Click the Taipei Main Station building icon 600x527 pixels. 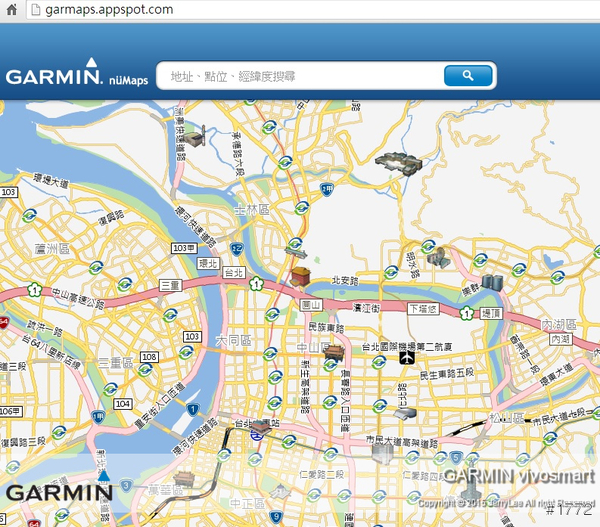[262, 430]
